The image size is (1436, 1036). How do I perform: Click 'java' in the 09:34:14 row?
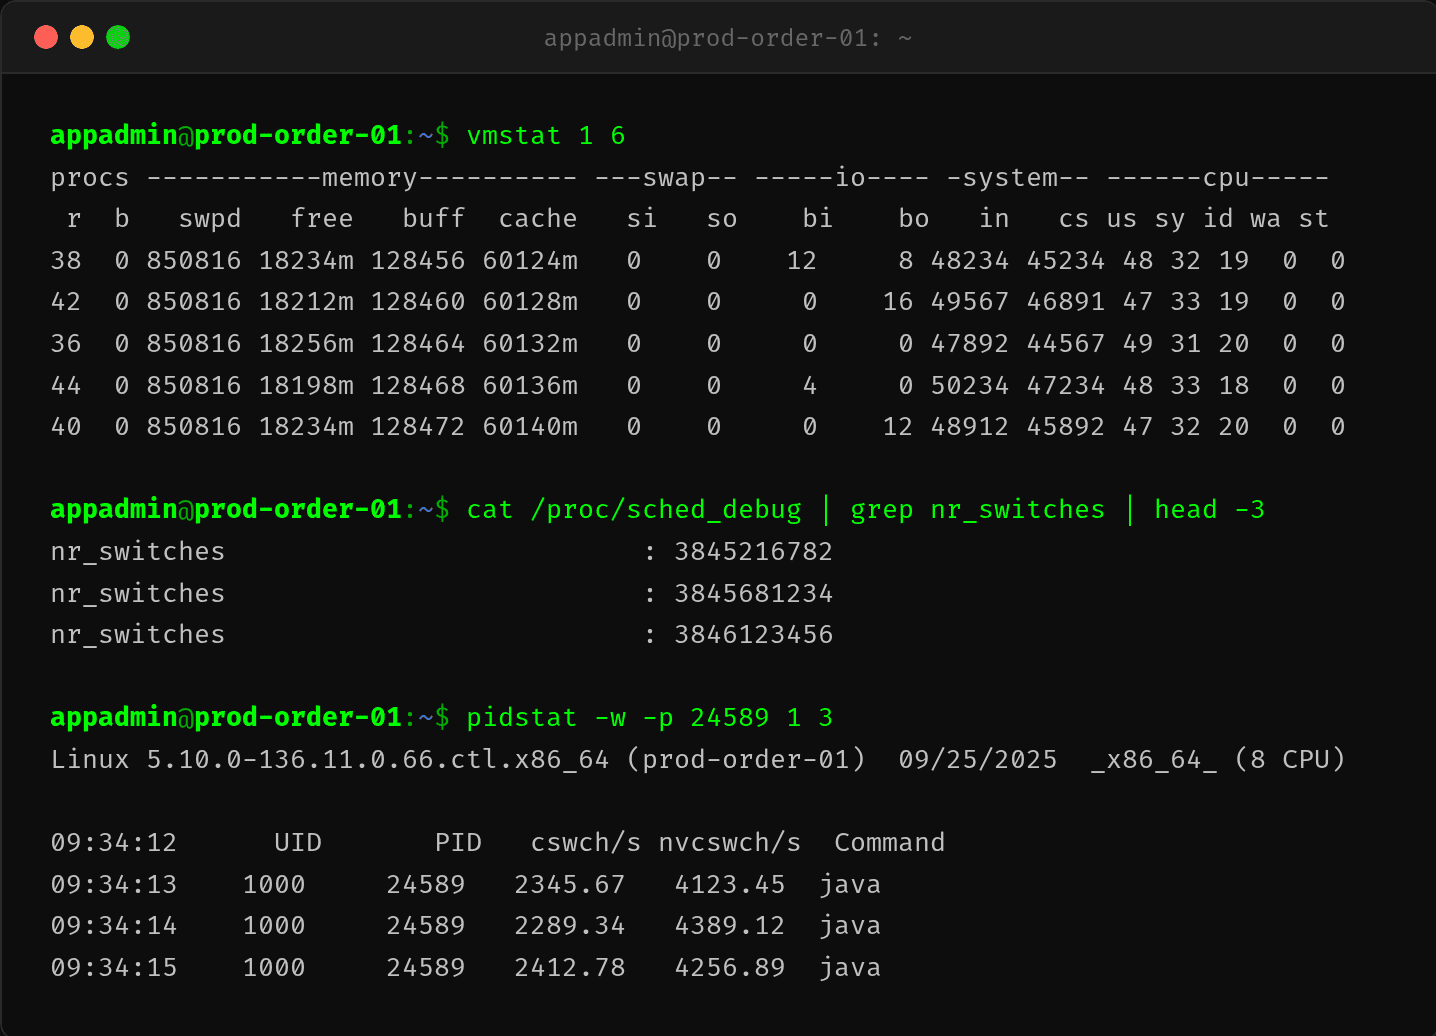pos(850,925)
